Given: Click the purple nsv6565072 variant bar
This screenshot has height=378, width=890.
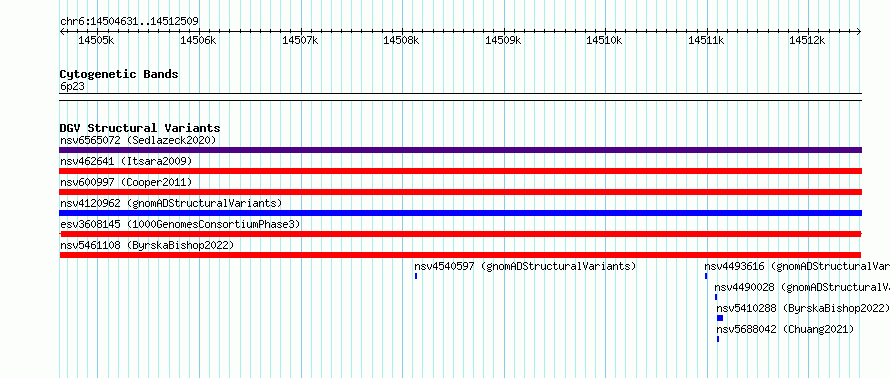Looking at the screenshot, I should click(x=460, y=150).
